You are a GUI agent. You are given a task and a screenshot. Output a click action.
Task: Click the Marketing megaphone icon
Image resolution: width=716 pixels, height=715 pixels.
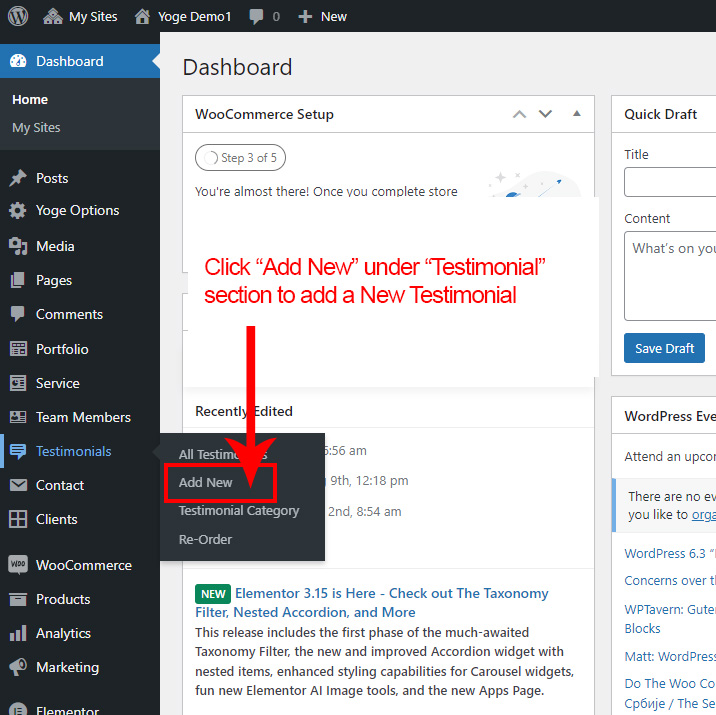coord(18,667)
